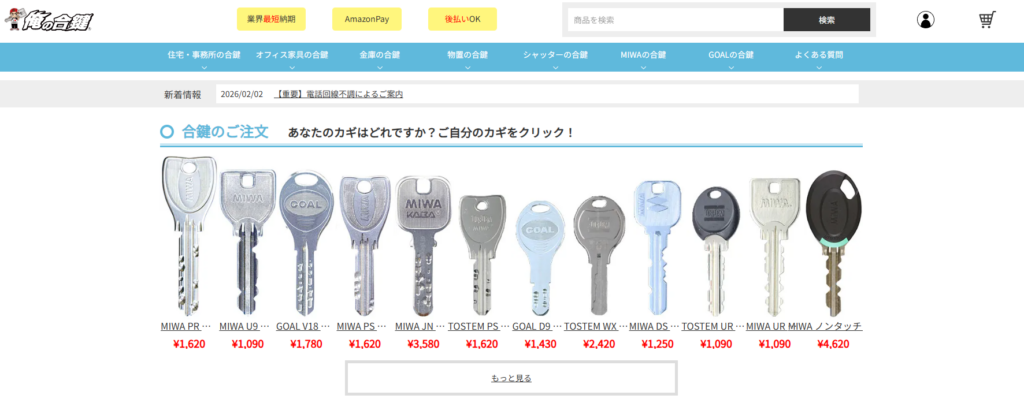Select the MIWA PR key image
Screen dimensions: 1024x410
pos(188,237)
